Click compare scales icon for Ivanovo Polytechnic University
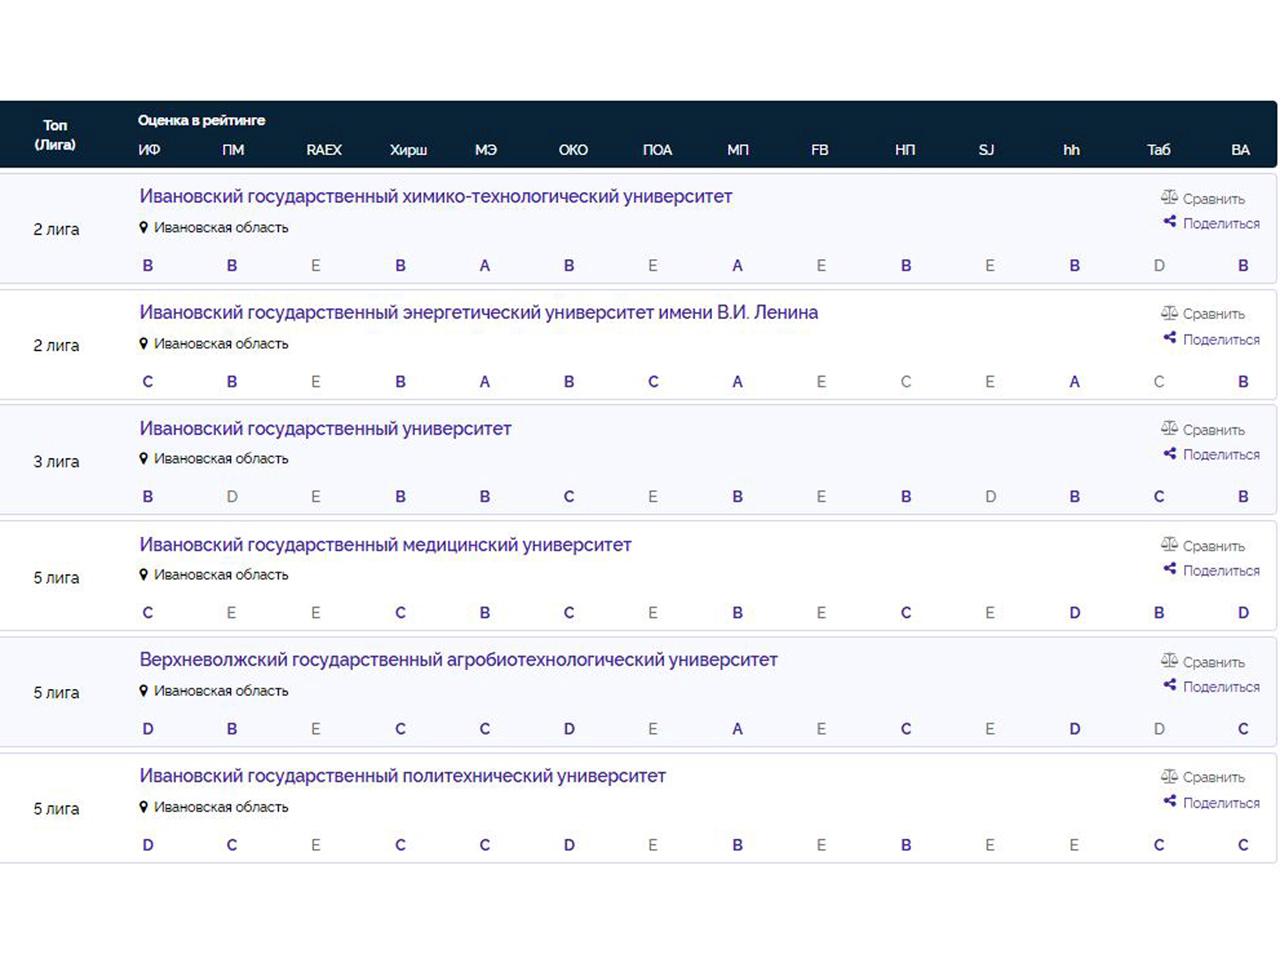1280x959 pixels. [x=1169, y=776]
